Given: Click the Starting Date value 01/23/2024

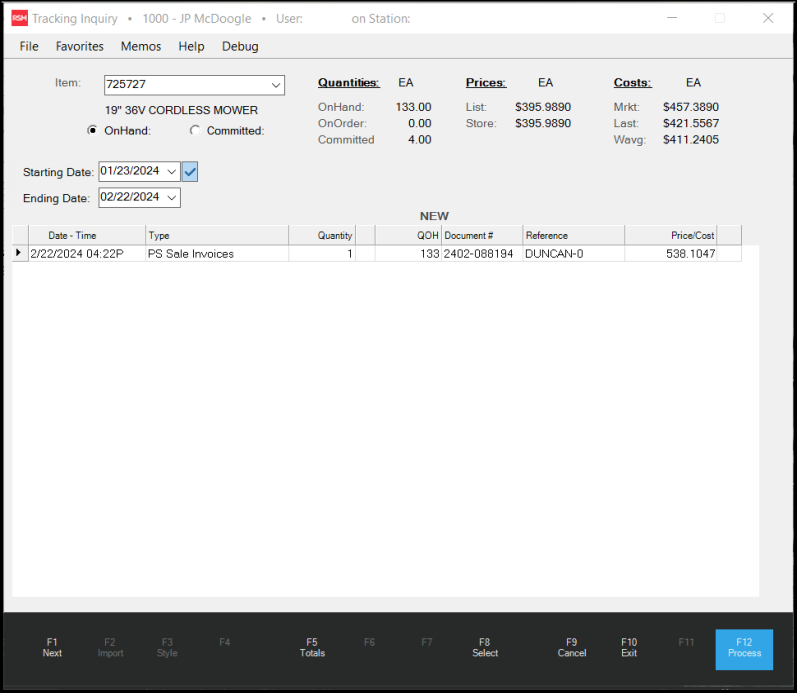Looking at the screenshot, I should coord(130,171).
